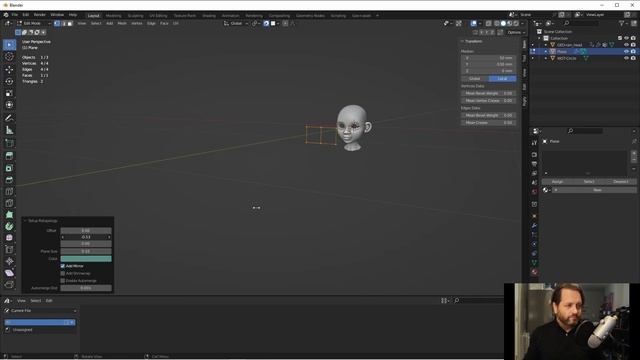
Task: Toggle Enable Automerge checkbox
Action: click(63, 281)
